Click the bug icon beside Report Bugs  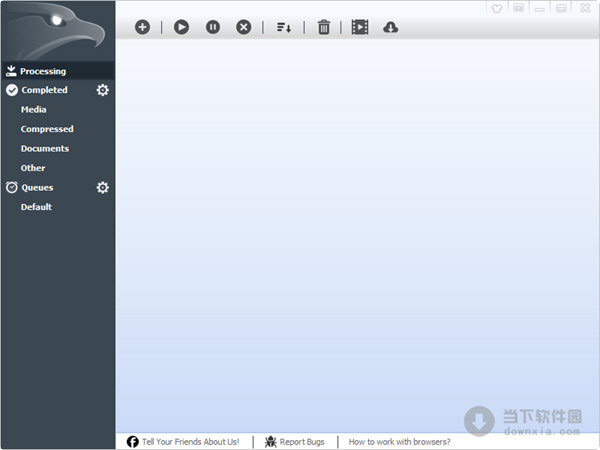coord(271,442)
